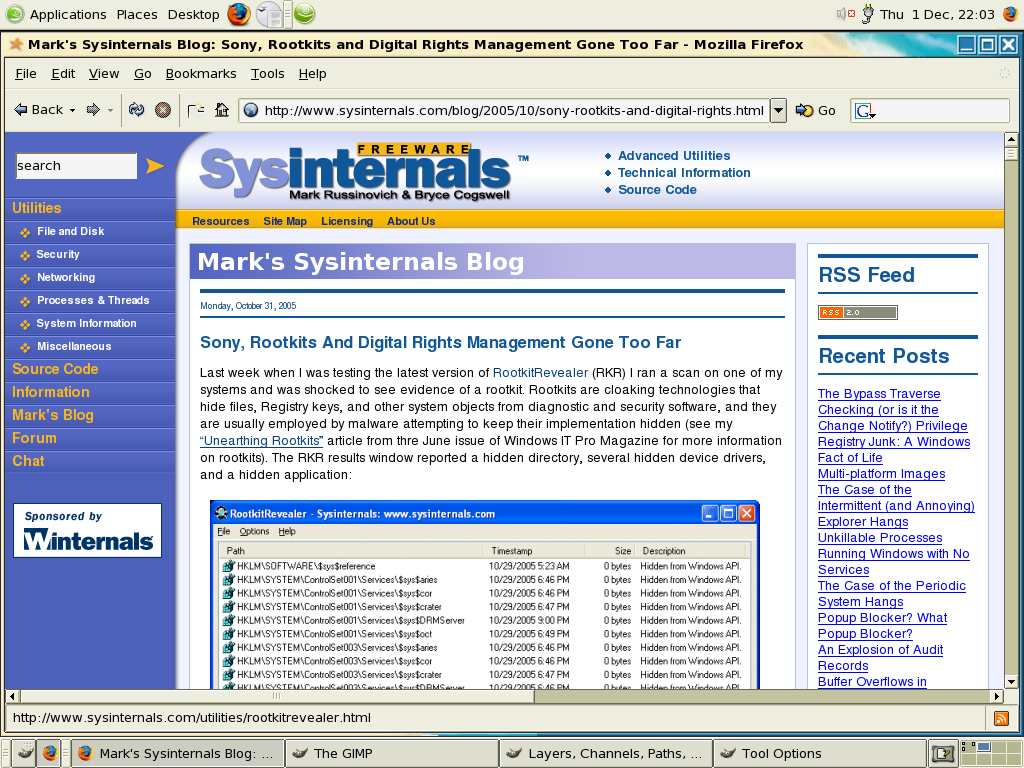
Task: Click the help icon in bottom panel
Action: 942,754
